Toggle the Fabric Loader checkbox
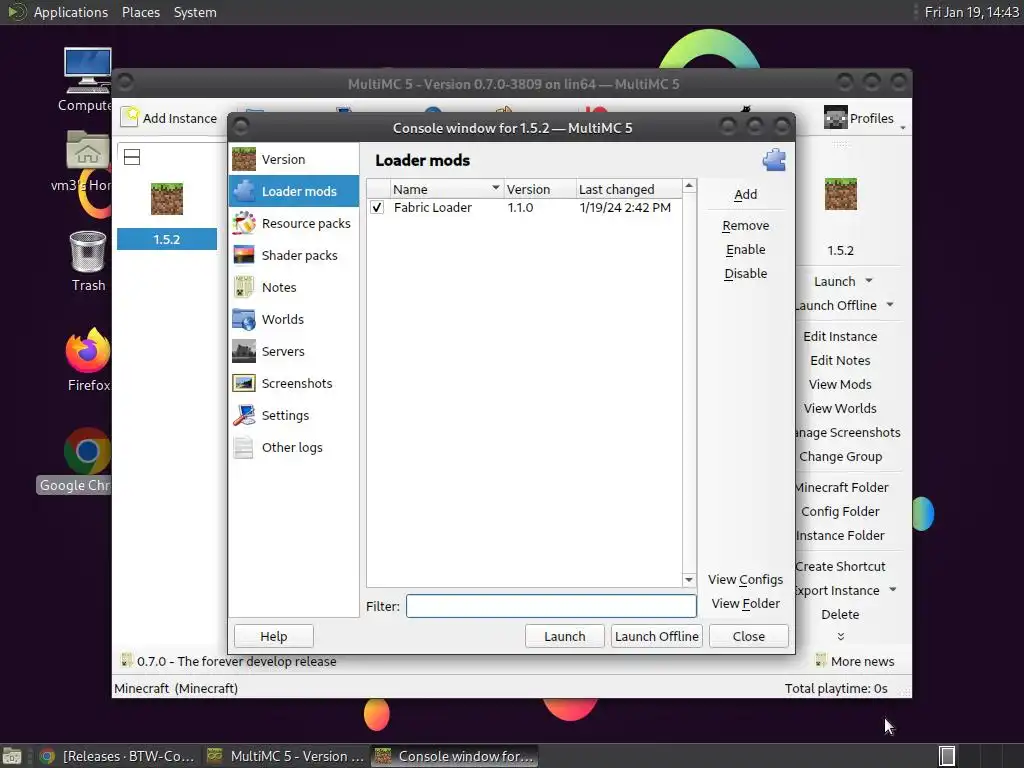This screenshot has height=768, width=1024. [377, 208]
